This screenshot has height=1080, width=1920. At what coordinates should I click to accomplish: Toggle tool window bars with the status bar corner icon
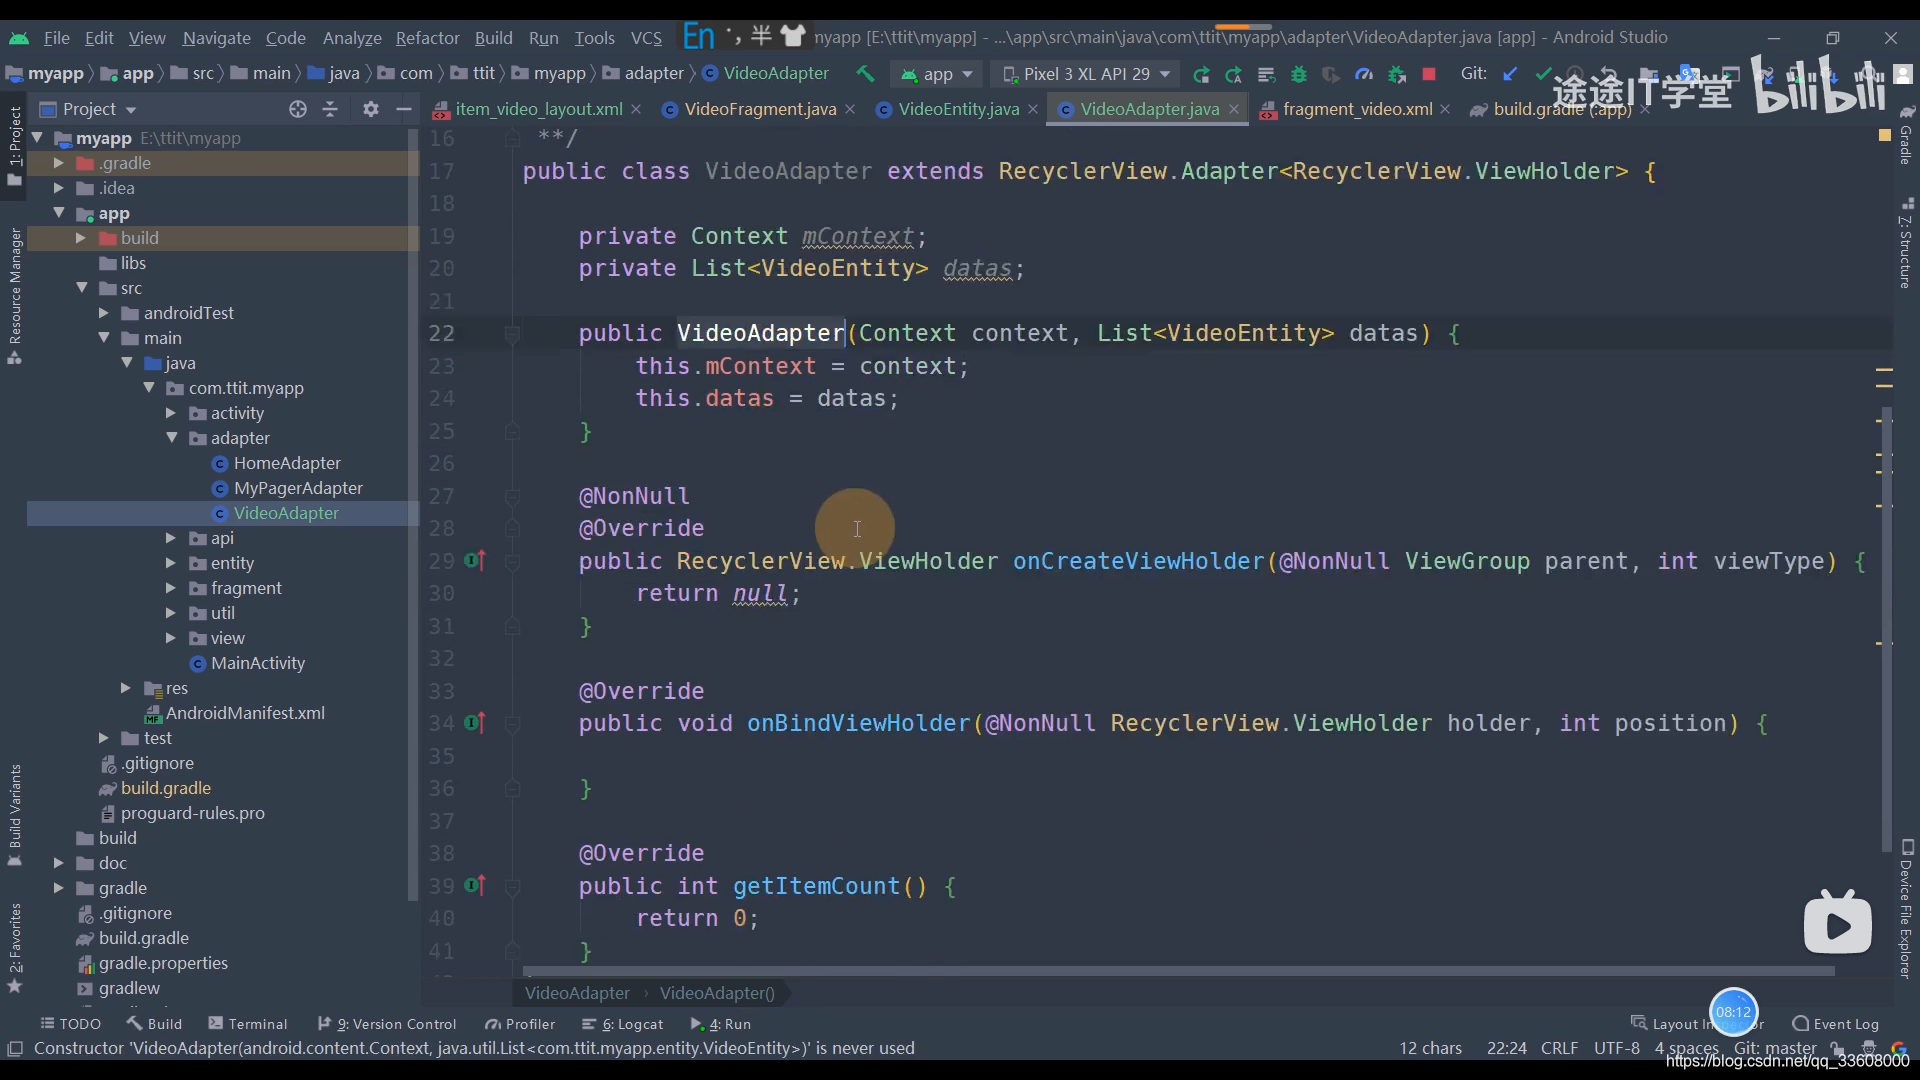pos(15,1048)
